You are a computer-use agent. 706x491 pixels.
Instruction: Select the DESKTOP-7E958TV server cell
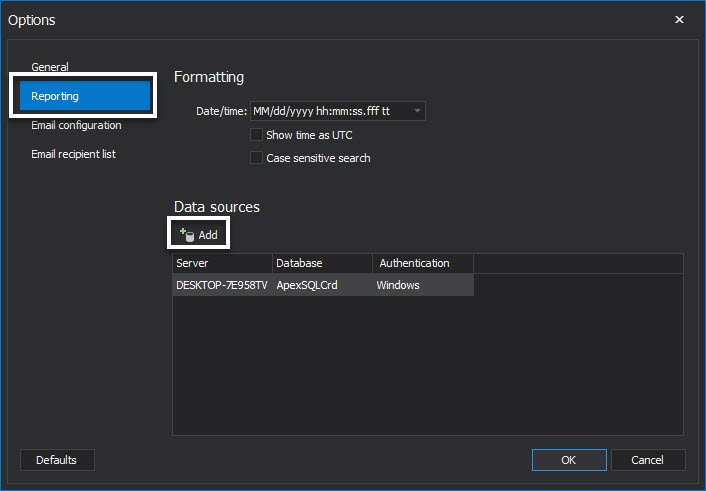(222, 285)
